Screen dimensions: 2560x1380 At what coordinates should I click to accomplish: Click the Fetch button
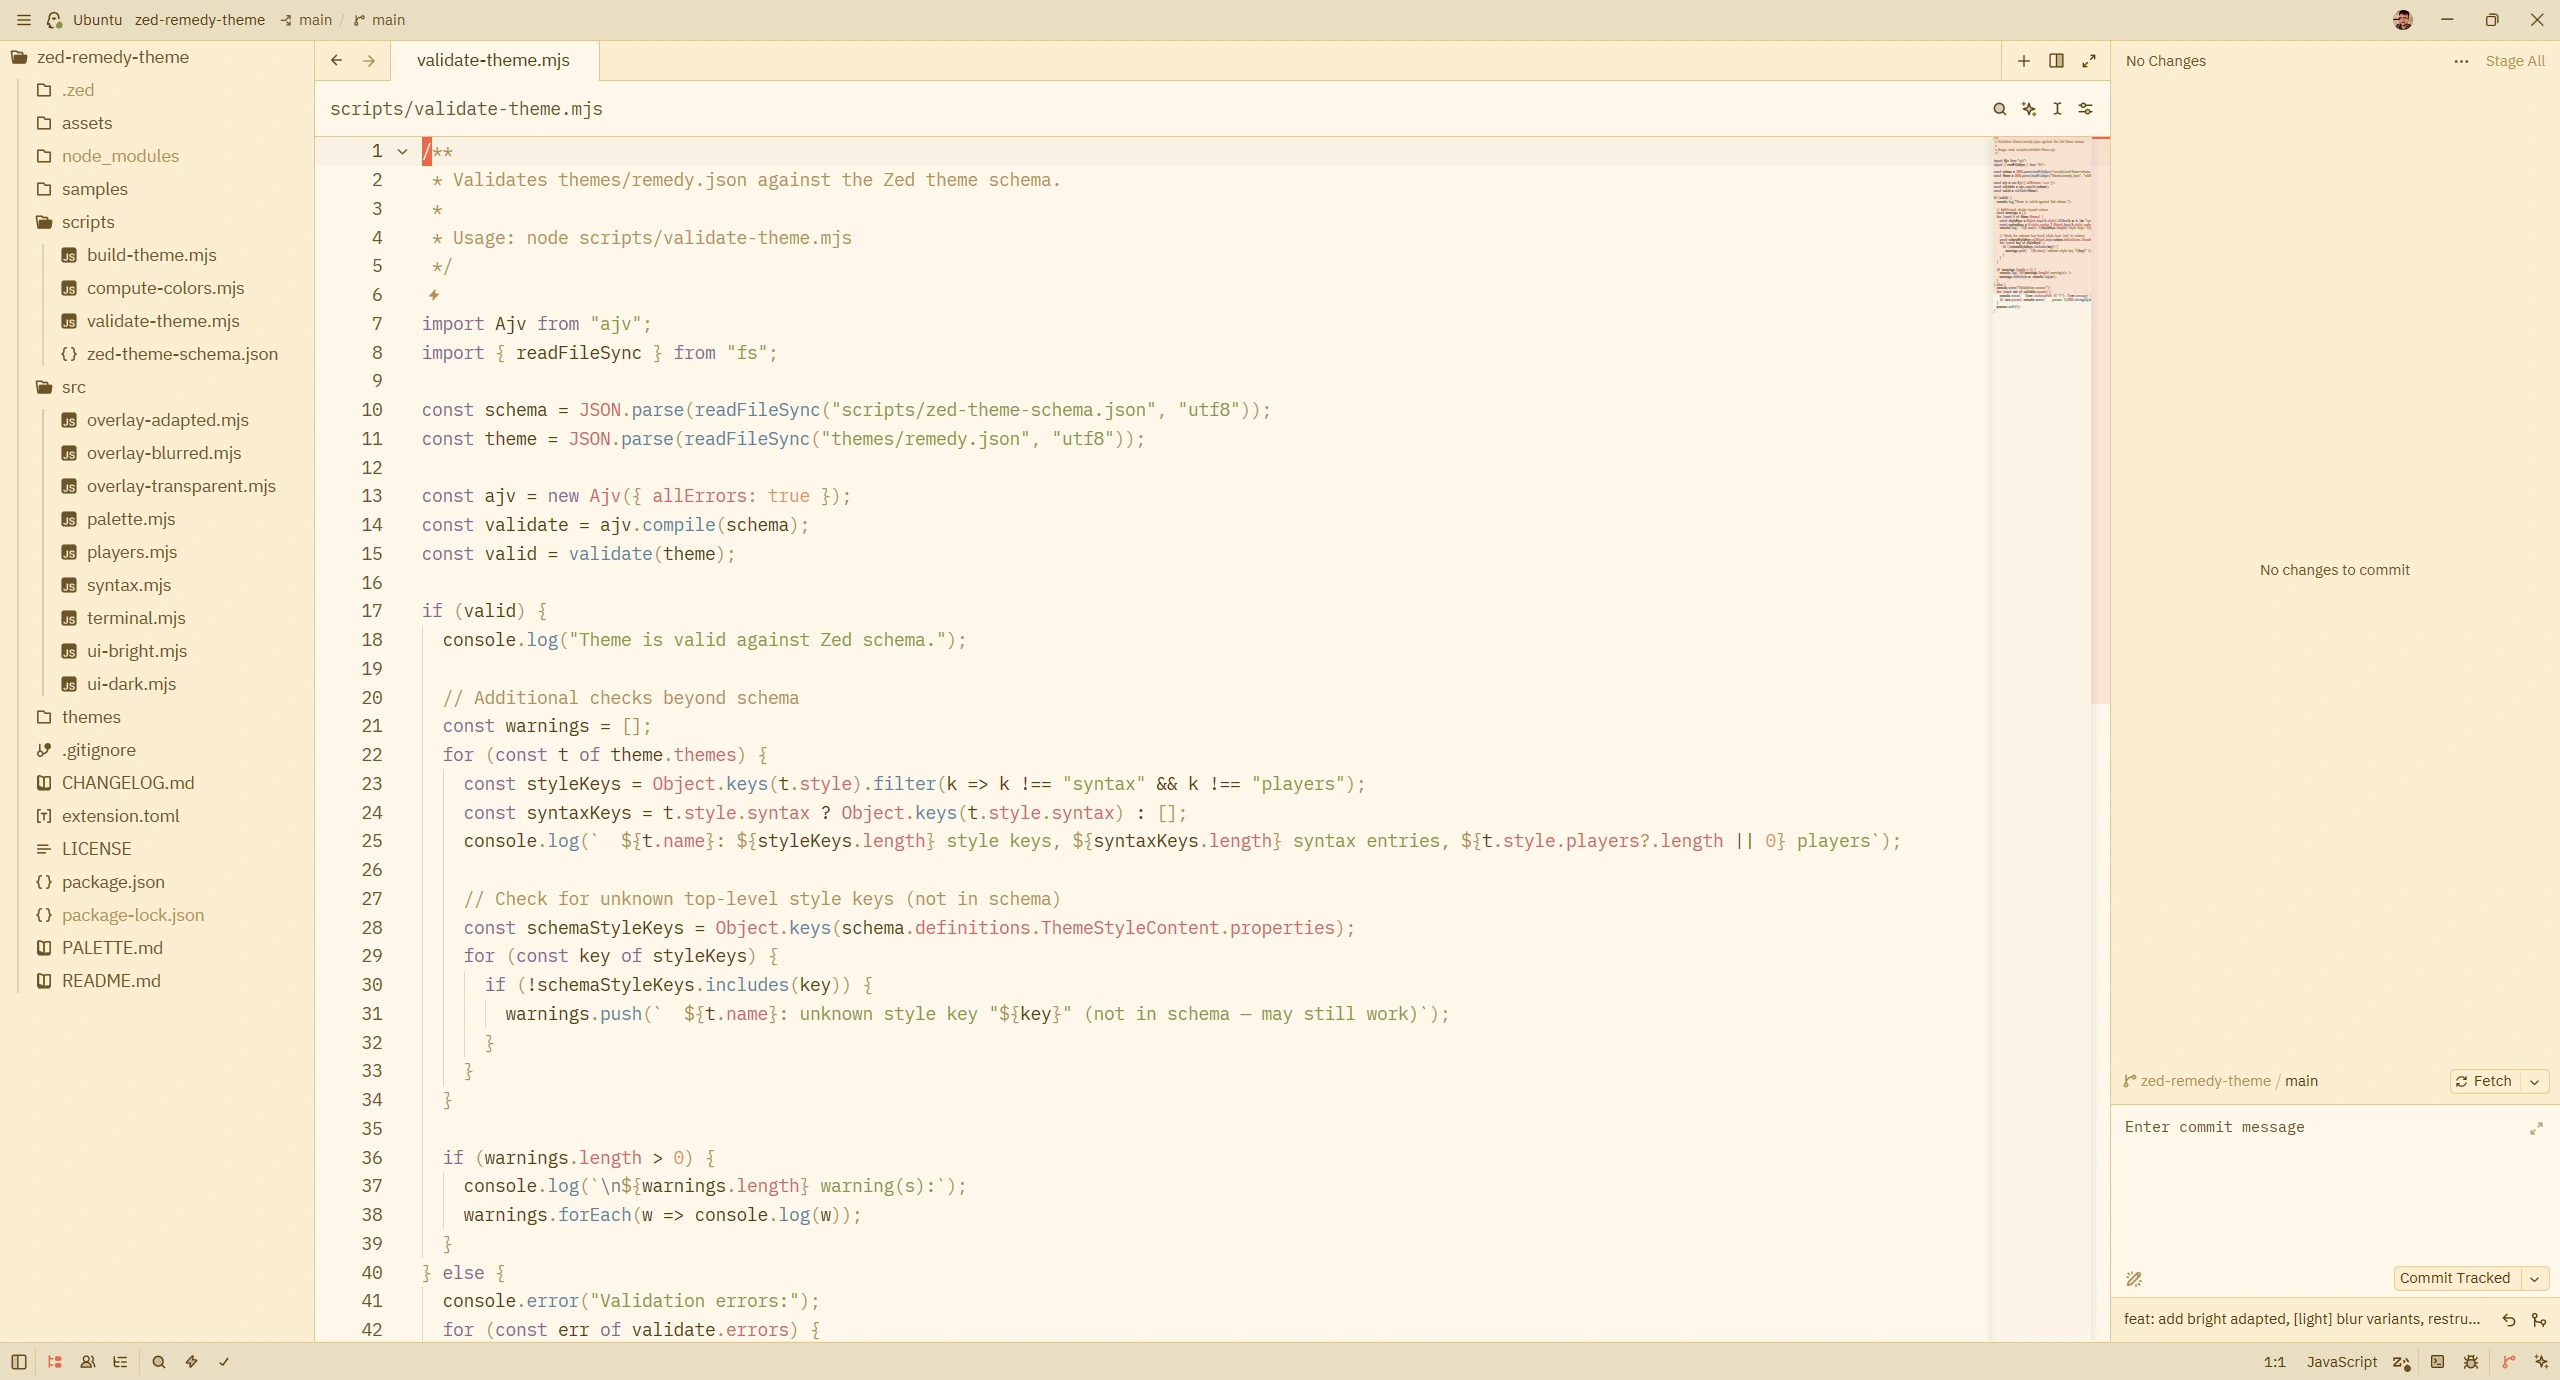(2484, 1082)
